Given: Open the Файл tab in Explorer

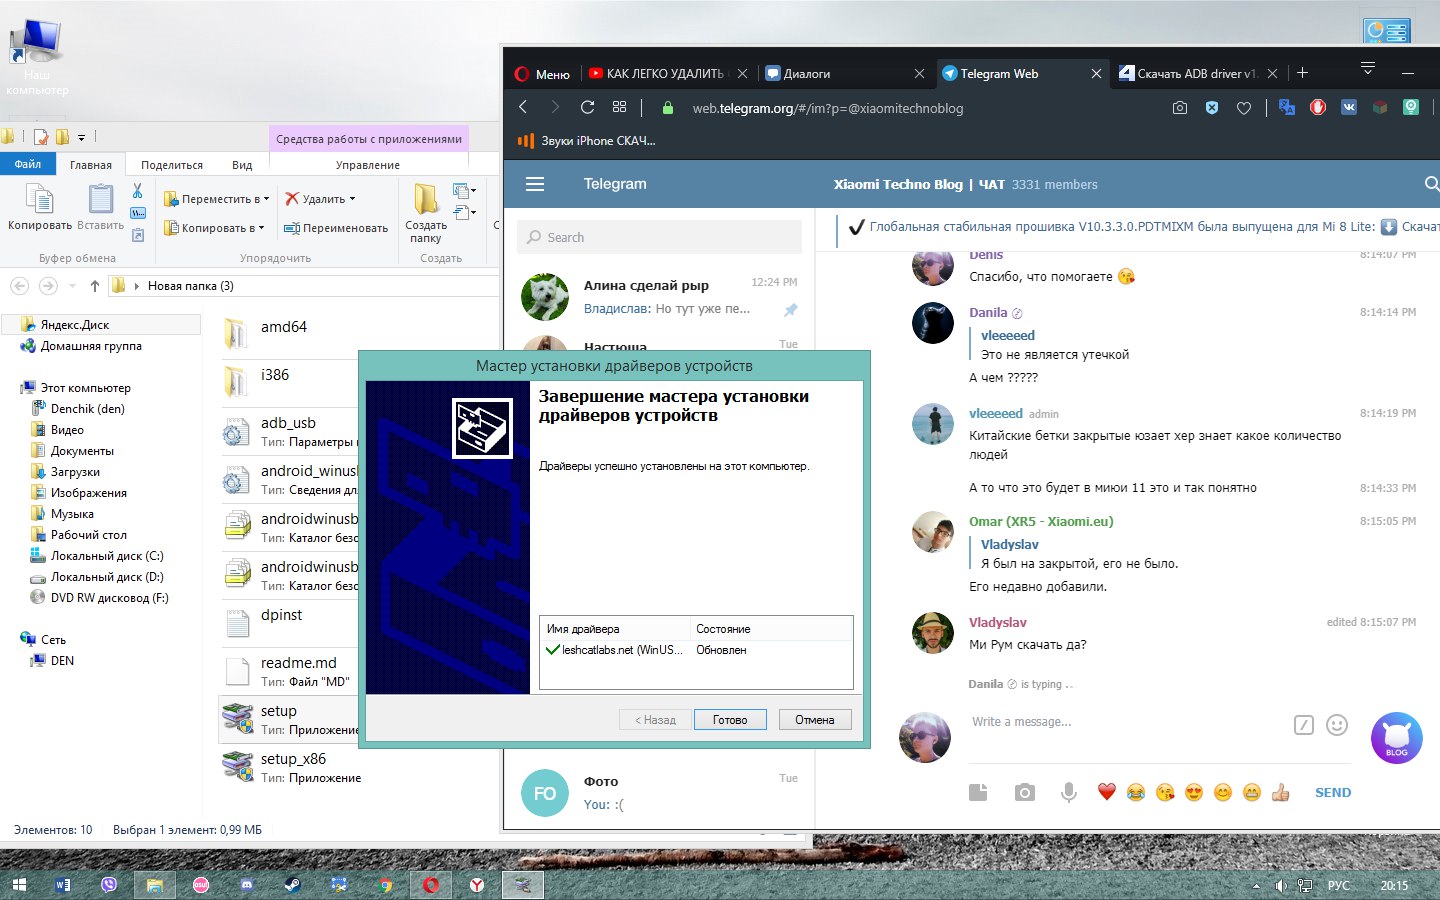Looking at the screenshot, I should click(28, 164).
